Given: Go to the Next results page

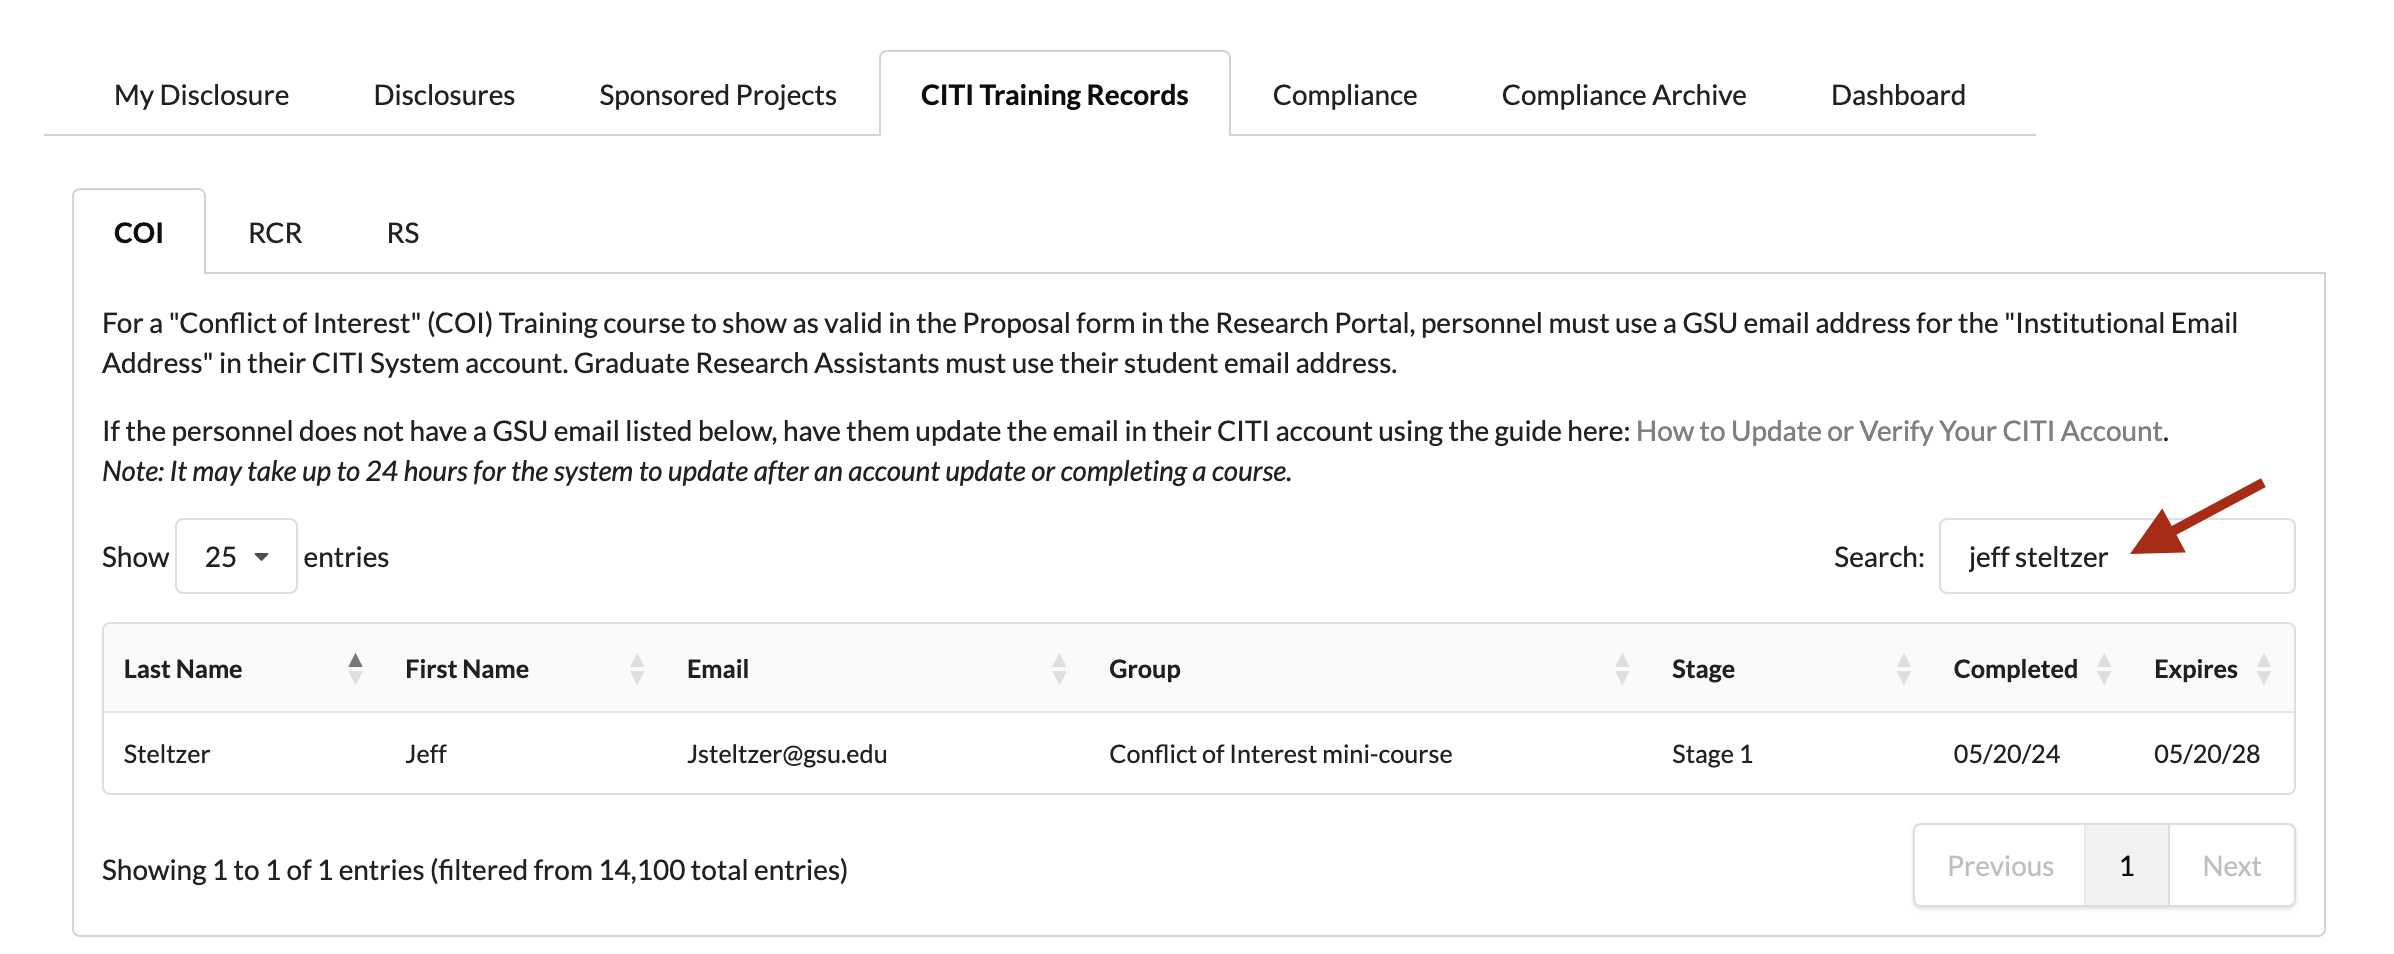Looking at the screenshot, I should click(2231, 866).
